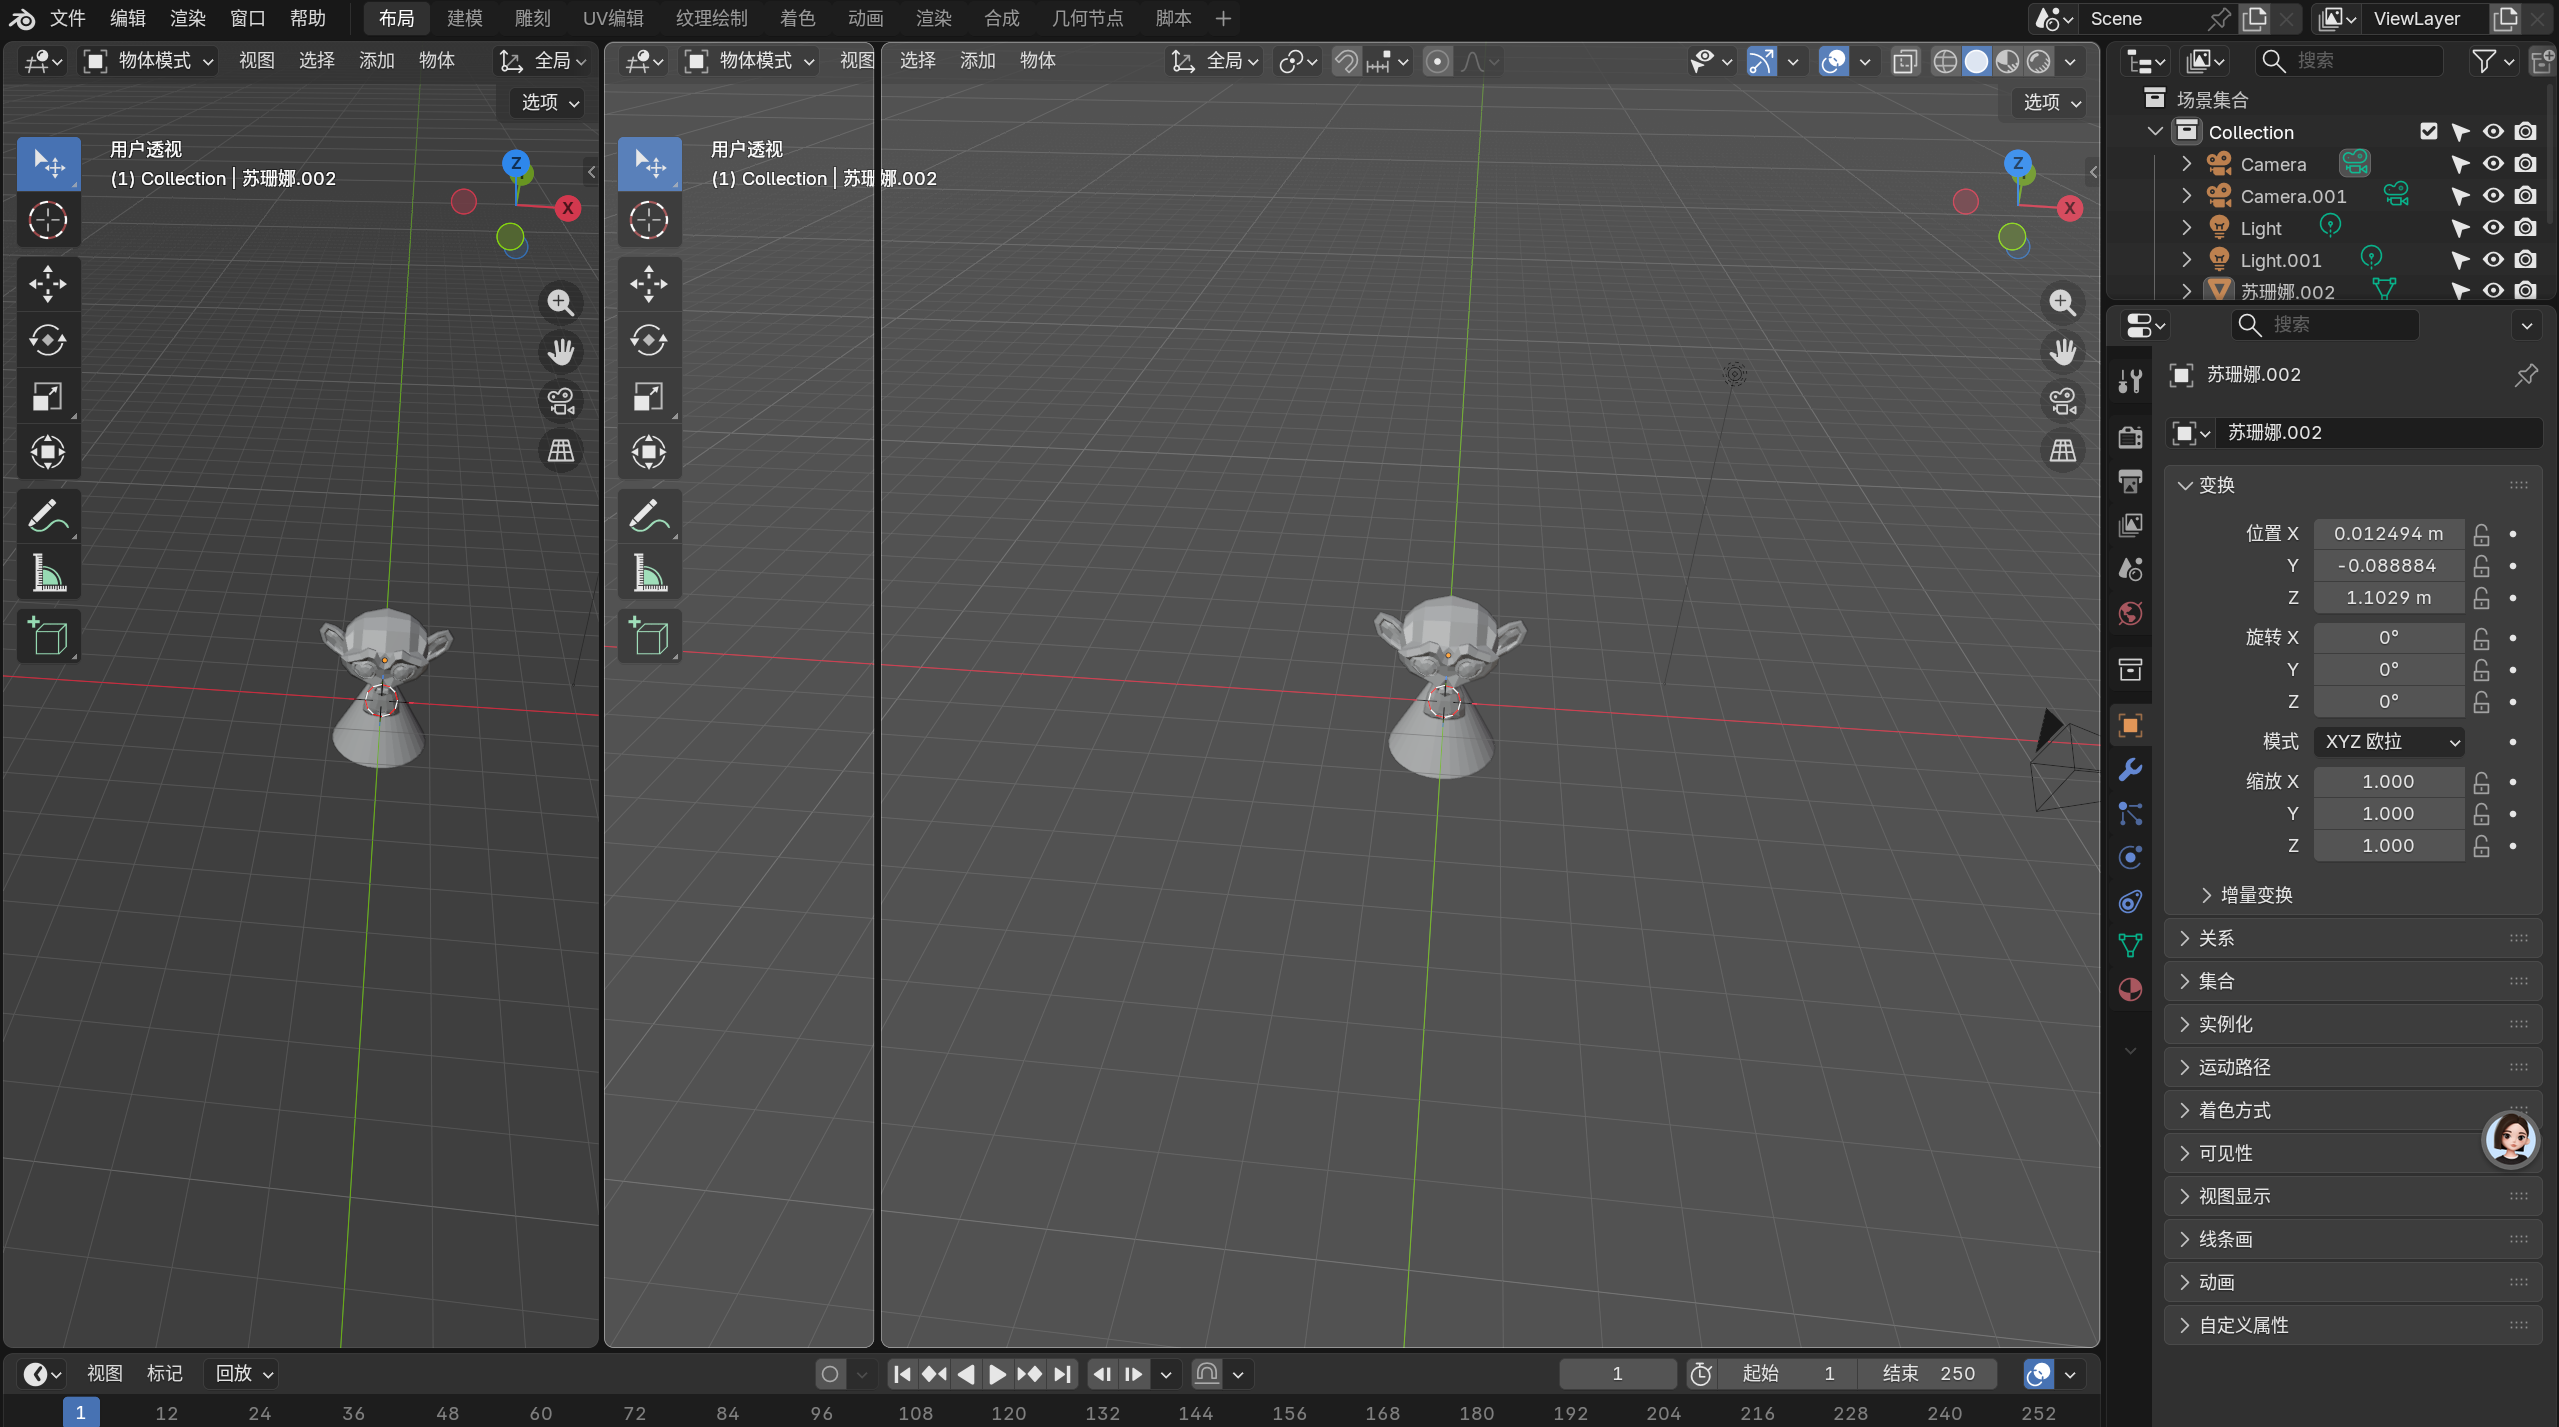2559x1427 pixels.
Task: Select the Move tool in left viewport
Action: click(48, 284)
